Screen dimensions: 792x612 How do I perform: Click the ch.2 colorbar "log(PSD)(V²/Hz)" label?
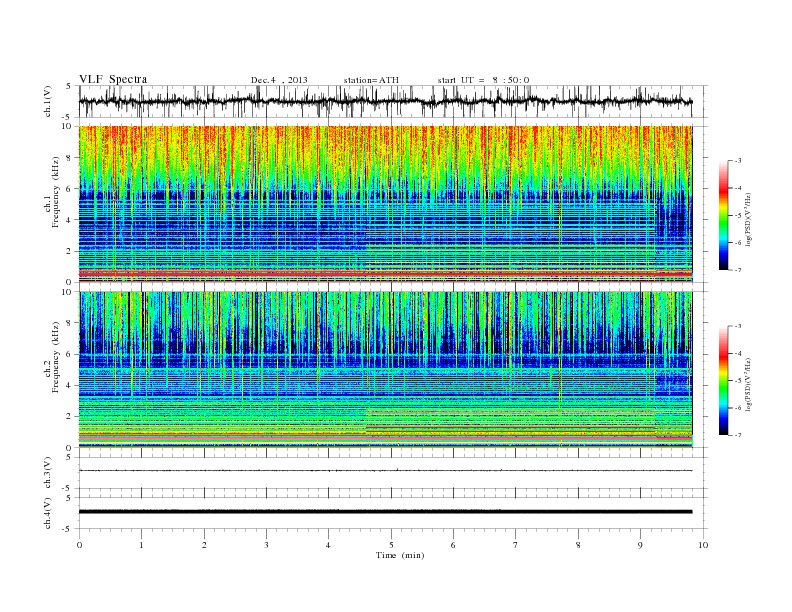[x=747, y=384]
